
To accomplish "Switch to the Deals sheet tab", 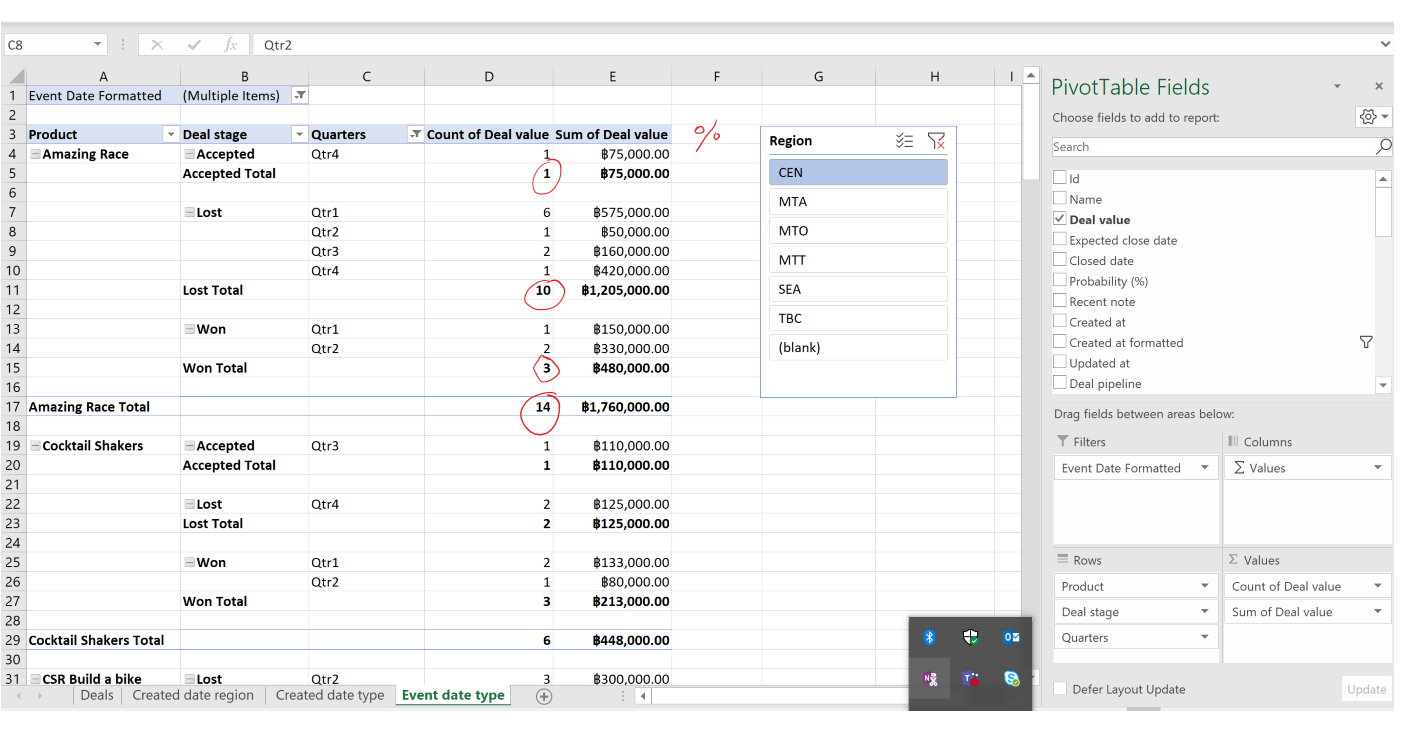I will [97, 696].
